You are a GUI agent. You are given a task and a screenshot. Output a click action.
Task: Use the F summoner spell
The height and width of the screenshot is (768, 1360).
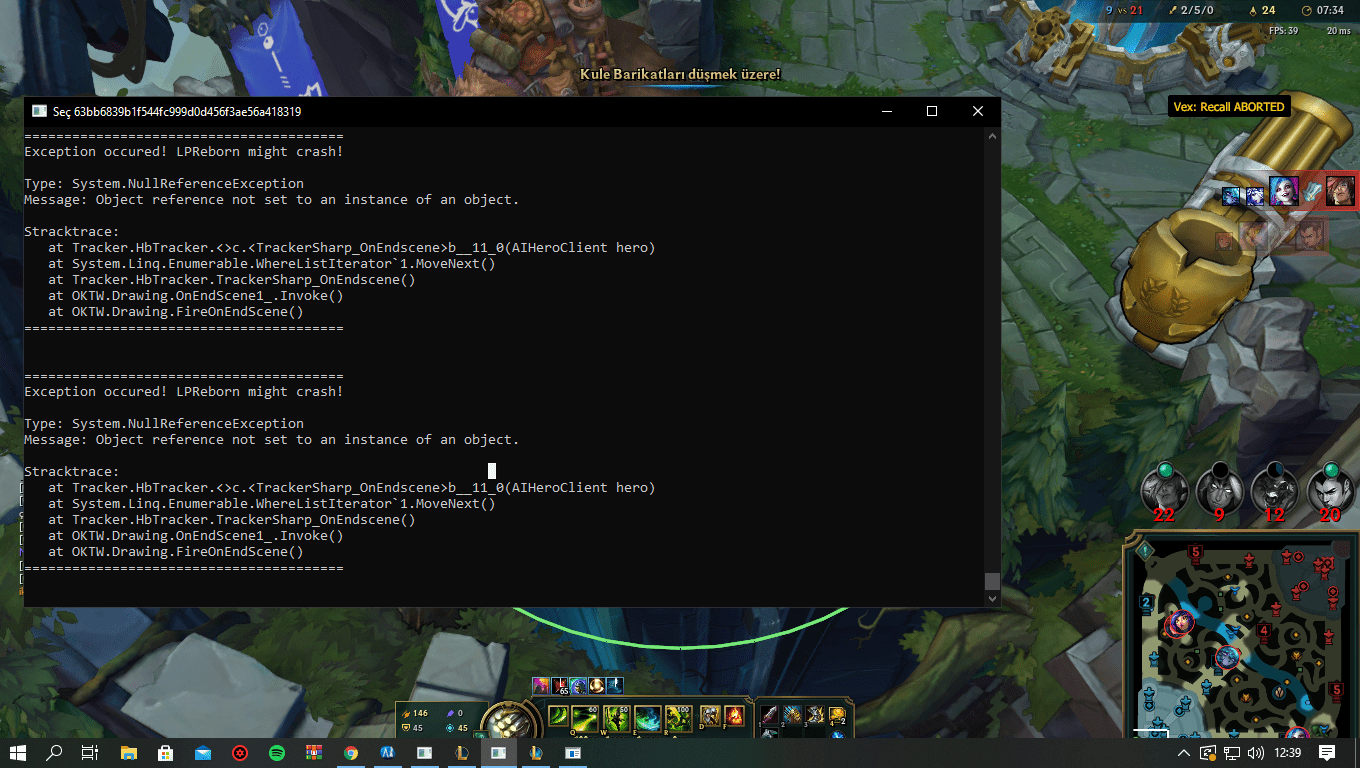click(734, 716)
